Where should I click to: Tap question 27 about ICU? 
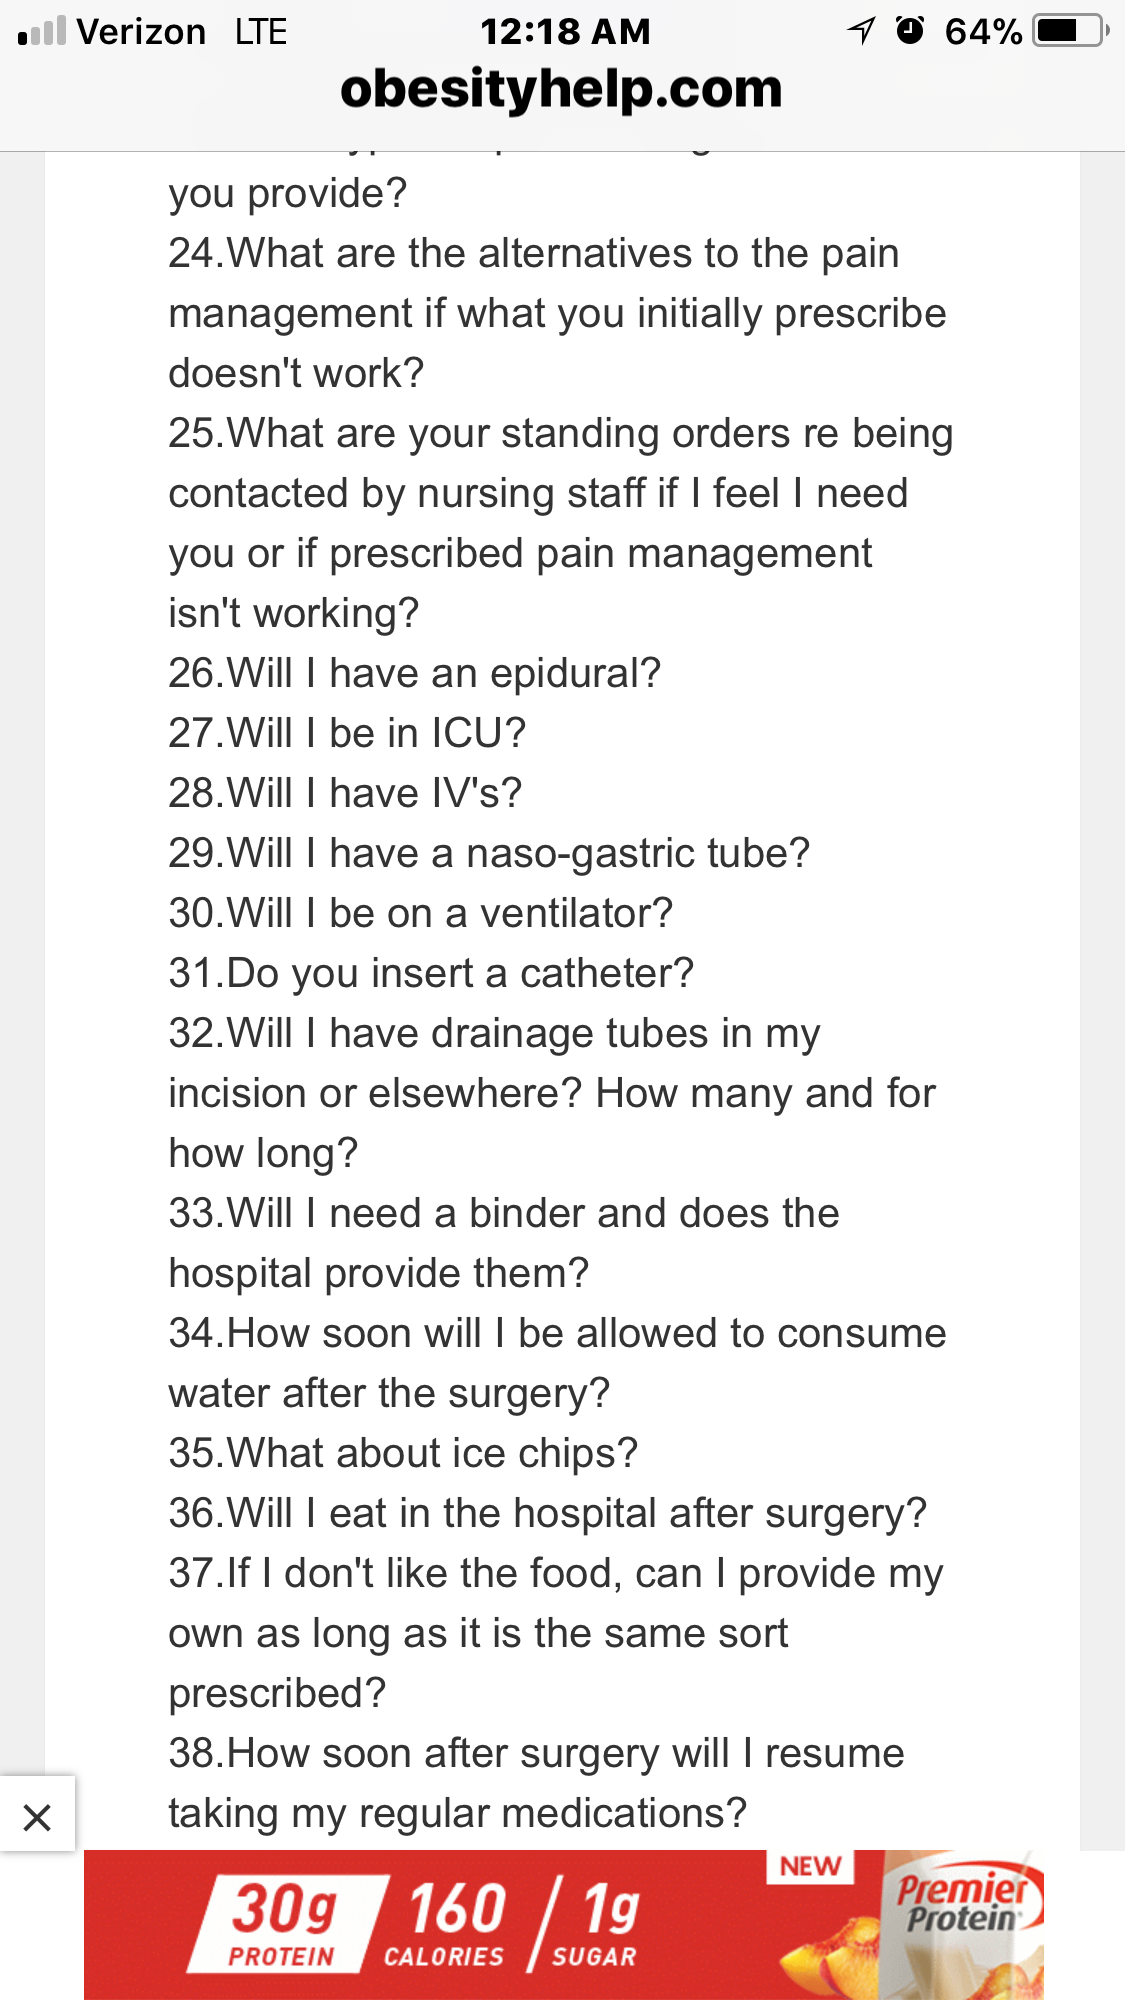coord(347,733)
